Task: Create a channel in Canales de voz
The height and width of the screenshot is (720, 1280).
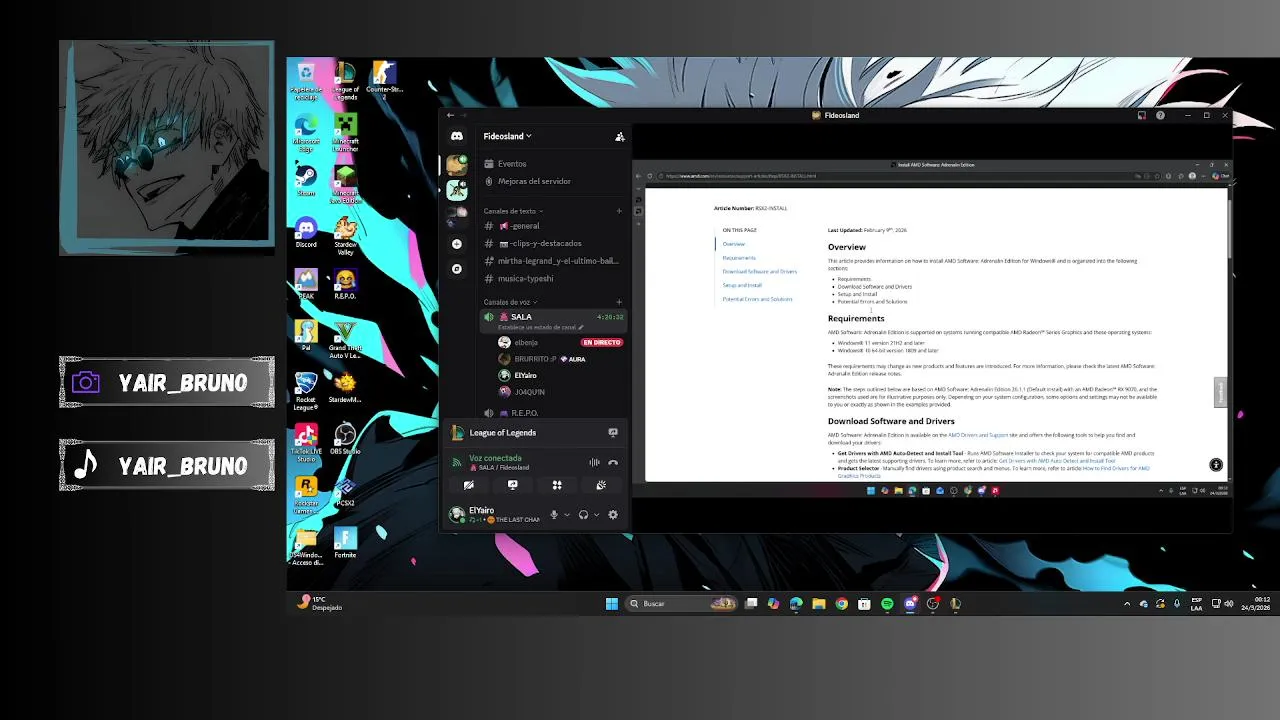Action: pos(619,302)
